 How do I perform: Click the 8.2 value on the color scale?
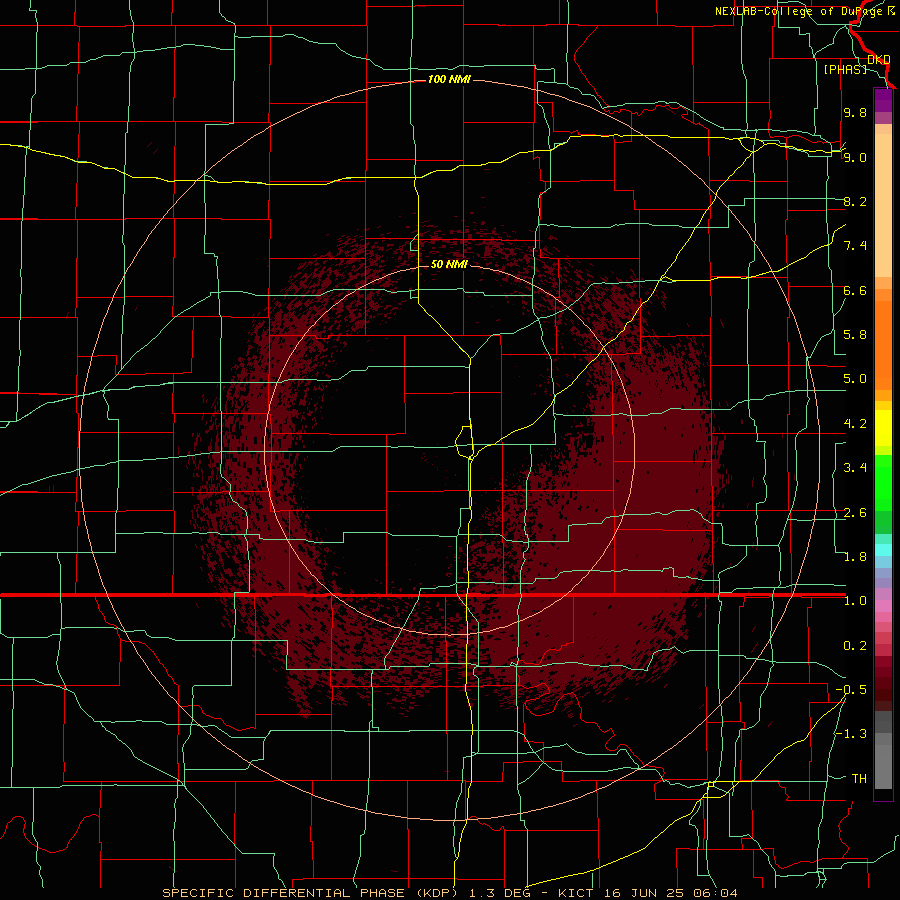pos(855,201)
